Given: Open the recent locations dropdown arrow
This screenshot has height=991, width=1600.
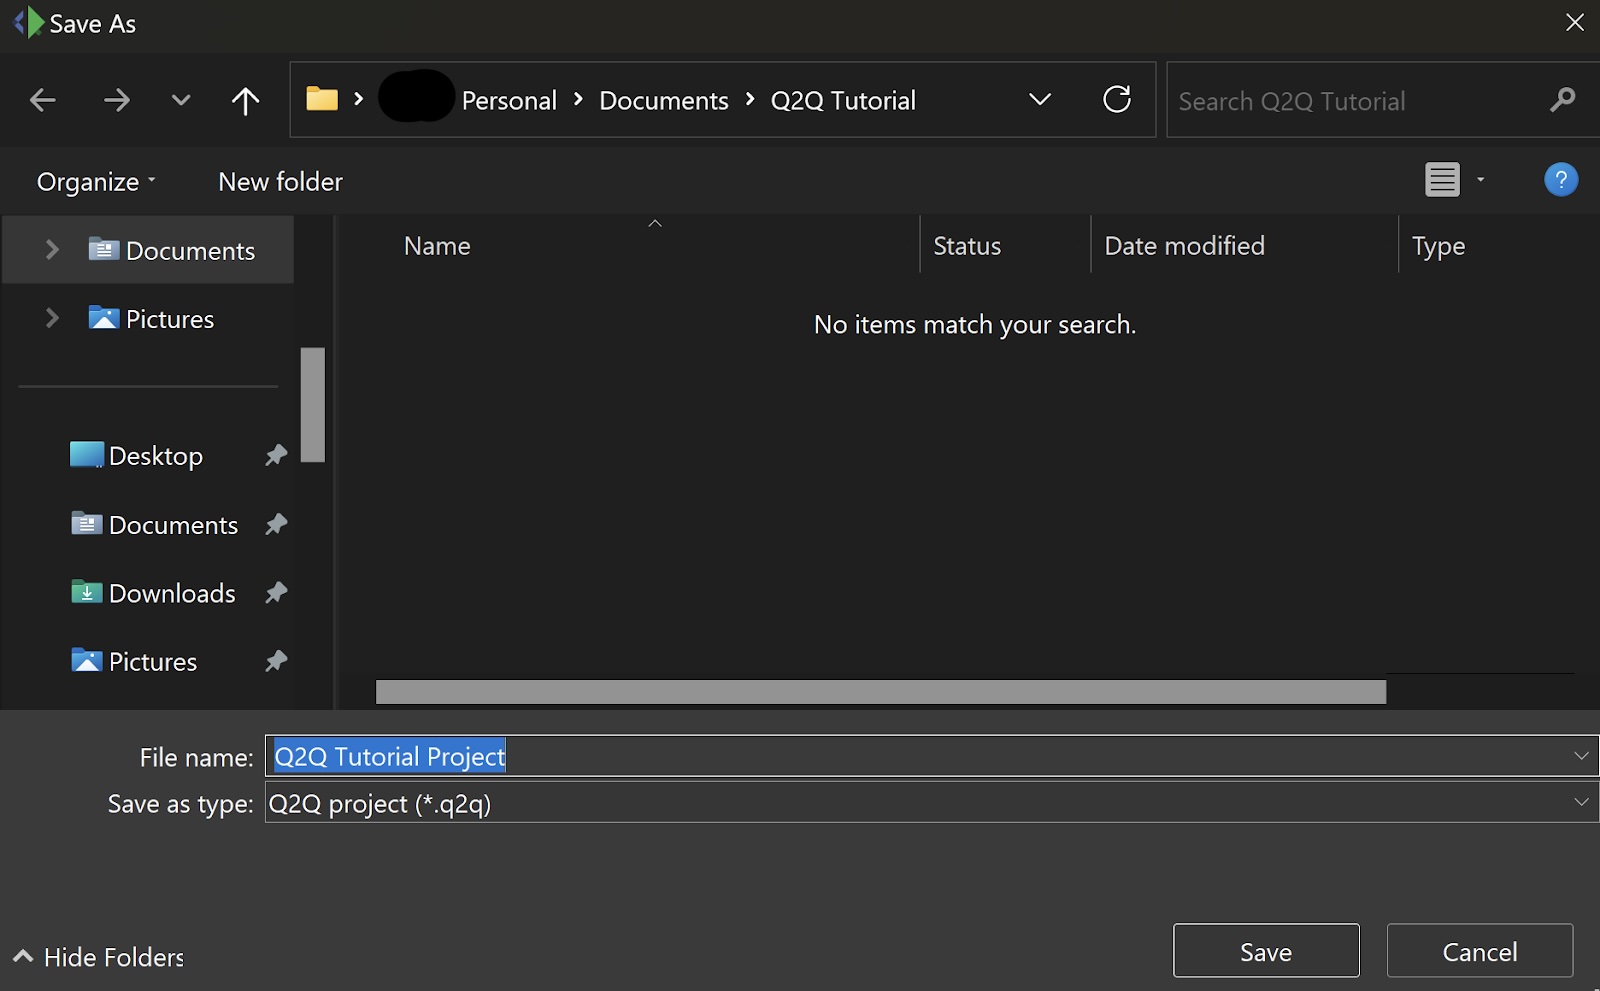Looking at the screenshot, I should tap(181, 100).
